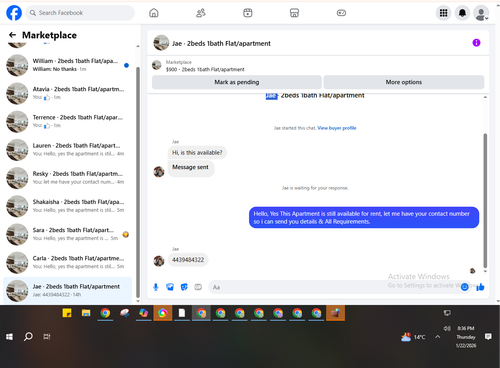This screenshot has width=500, height=368.
Task: Open Shakaisha's 2beds 1bath conversation
Action: (x=67, y=206)
